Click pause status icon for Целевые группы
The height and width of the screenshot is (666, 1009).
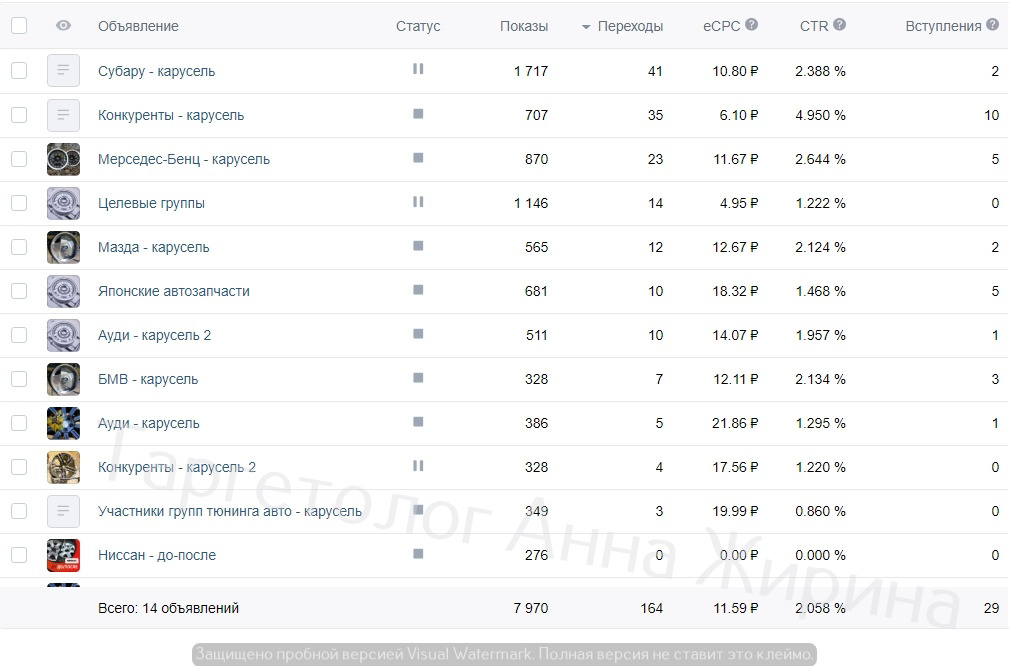(418, 201)
